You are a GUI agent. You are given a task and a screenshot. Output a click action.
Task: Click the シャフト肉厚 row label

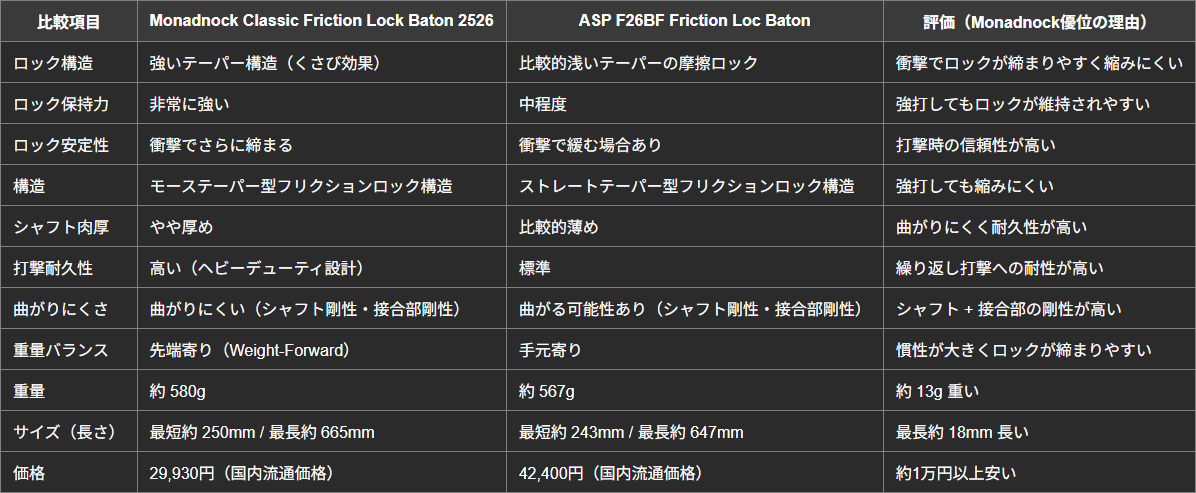tap(61, 227)
